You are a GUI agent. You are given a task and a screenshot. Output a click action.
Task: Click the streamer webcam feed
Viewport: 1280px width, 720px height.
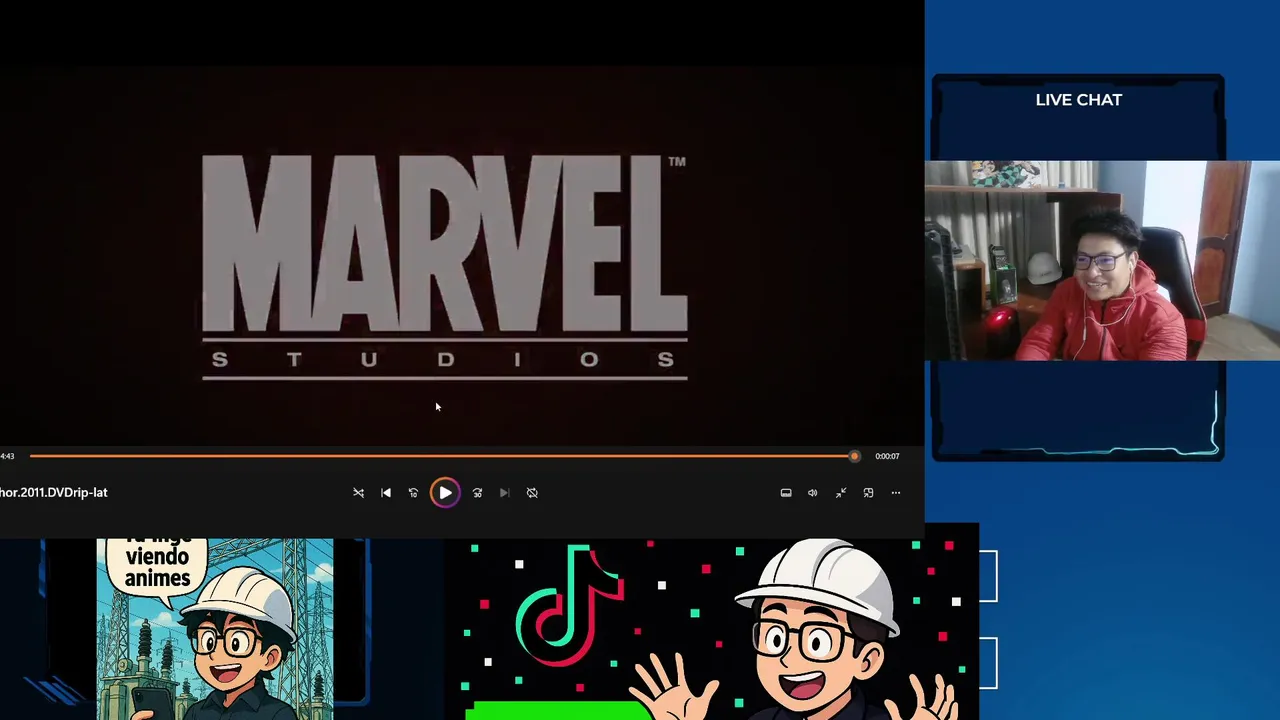point(1102,260)
